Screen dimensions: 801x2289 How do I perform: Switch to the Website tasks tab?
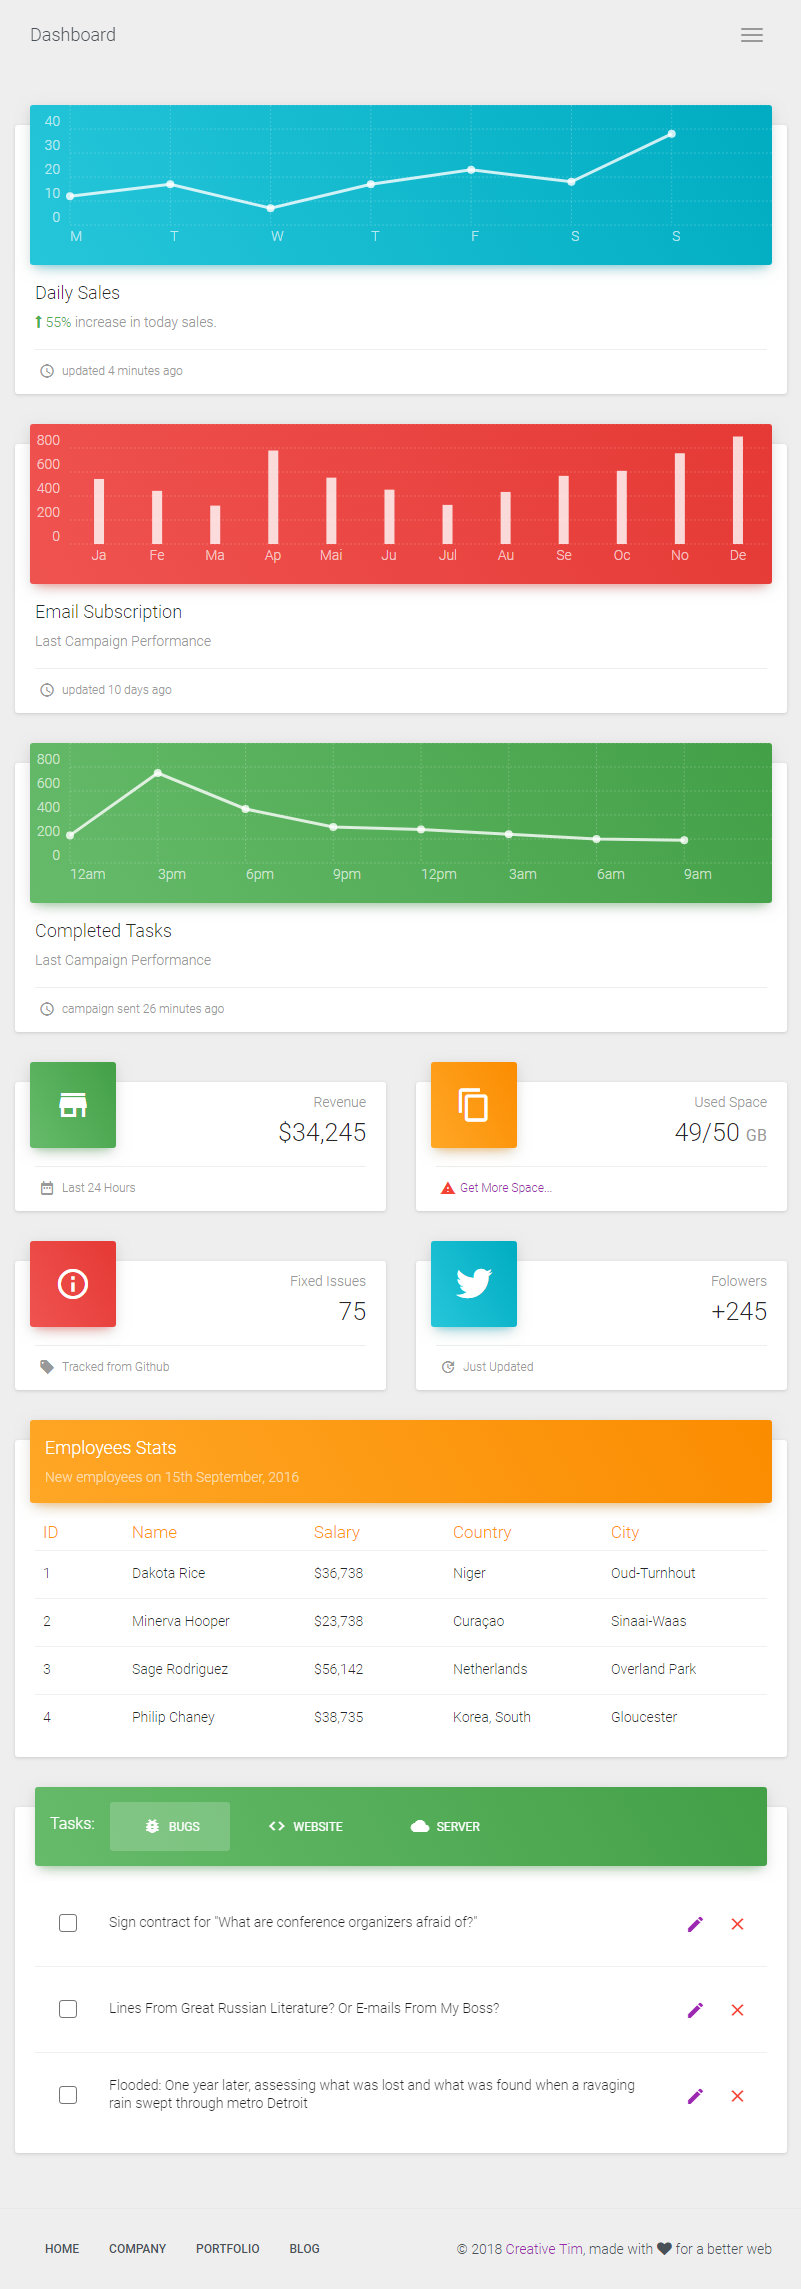coord(306,1826)
